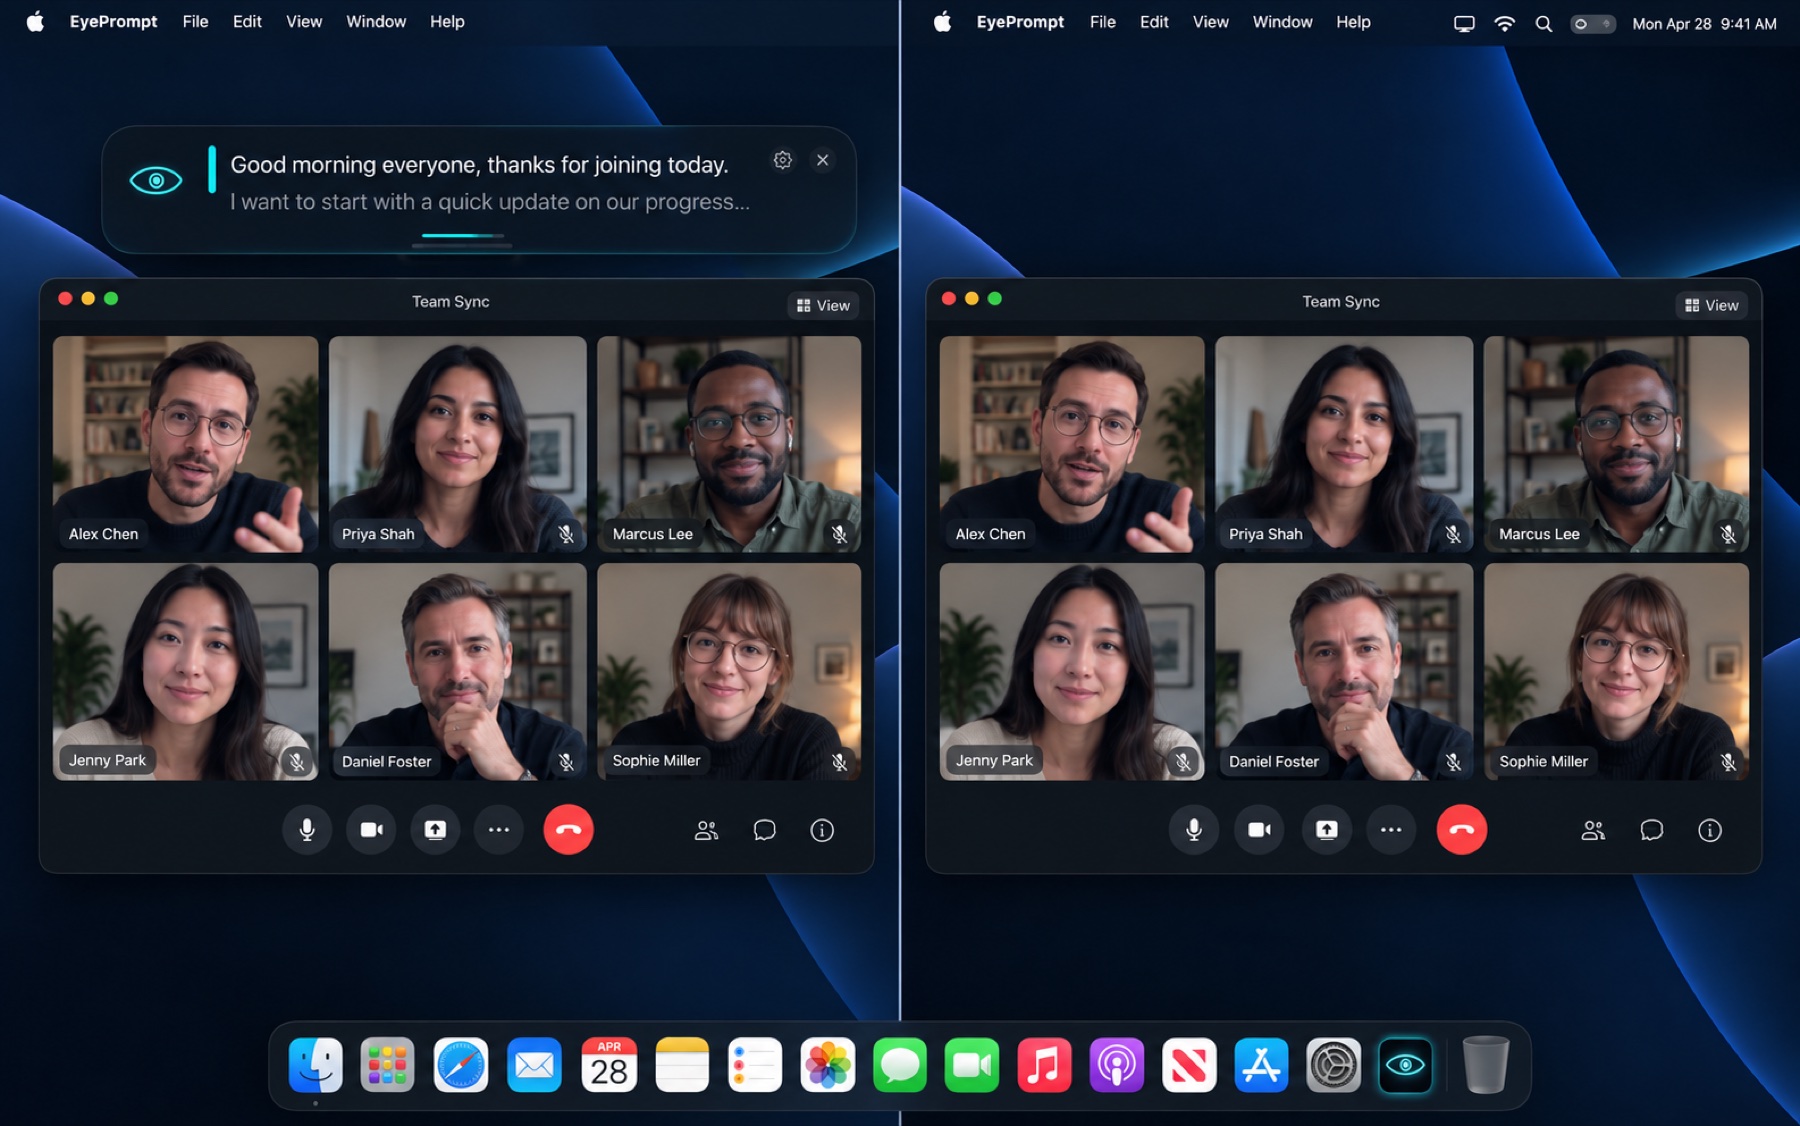Screen dimensions: 1800x1126
Task: Open chat bubble in right Team Sync window
Action: point(1651,830)
